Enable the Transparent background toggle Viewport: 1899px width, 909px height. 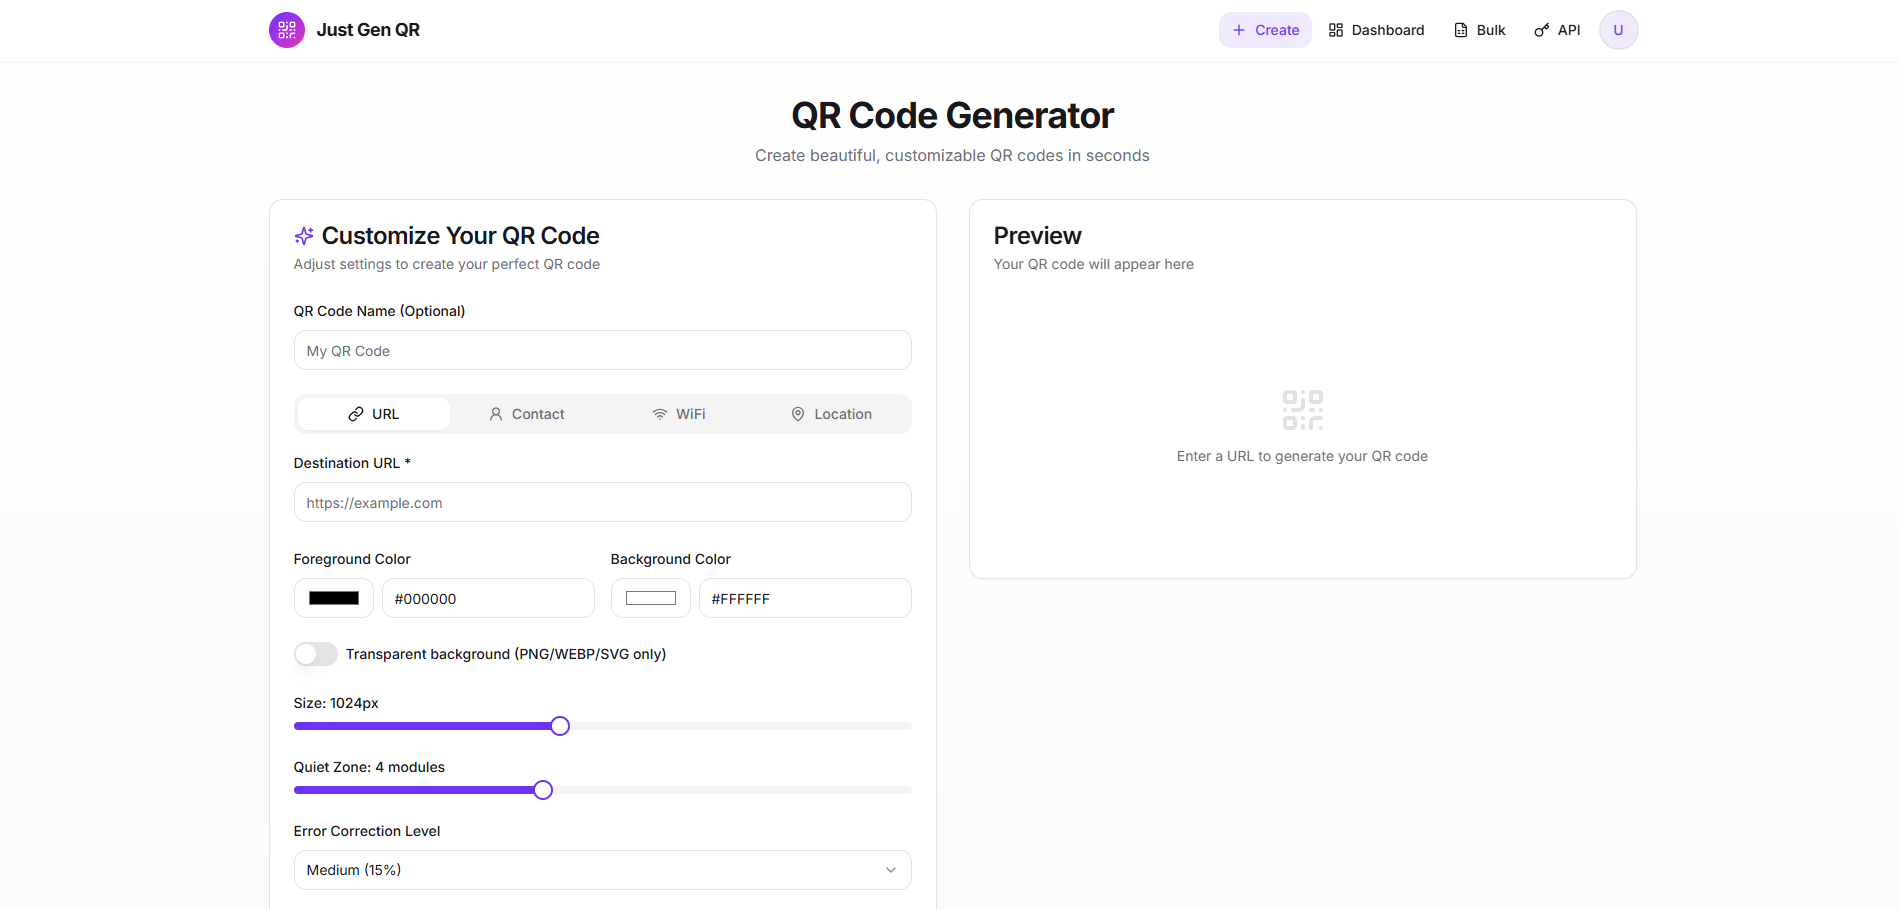point(315,653)
